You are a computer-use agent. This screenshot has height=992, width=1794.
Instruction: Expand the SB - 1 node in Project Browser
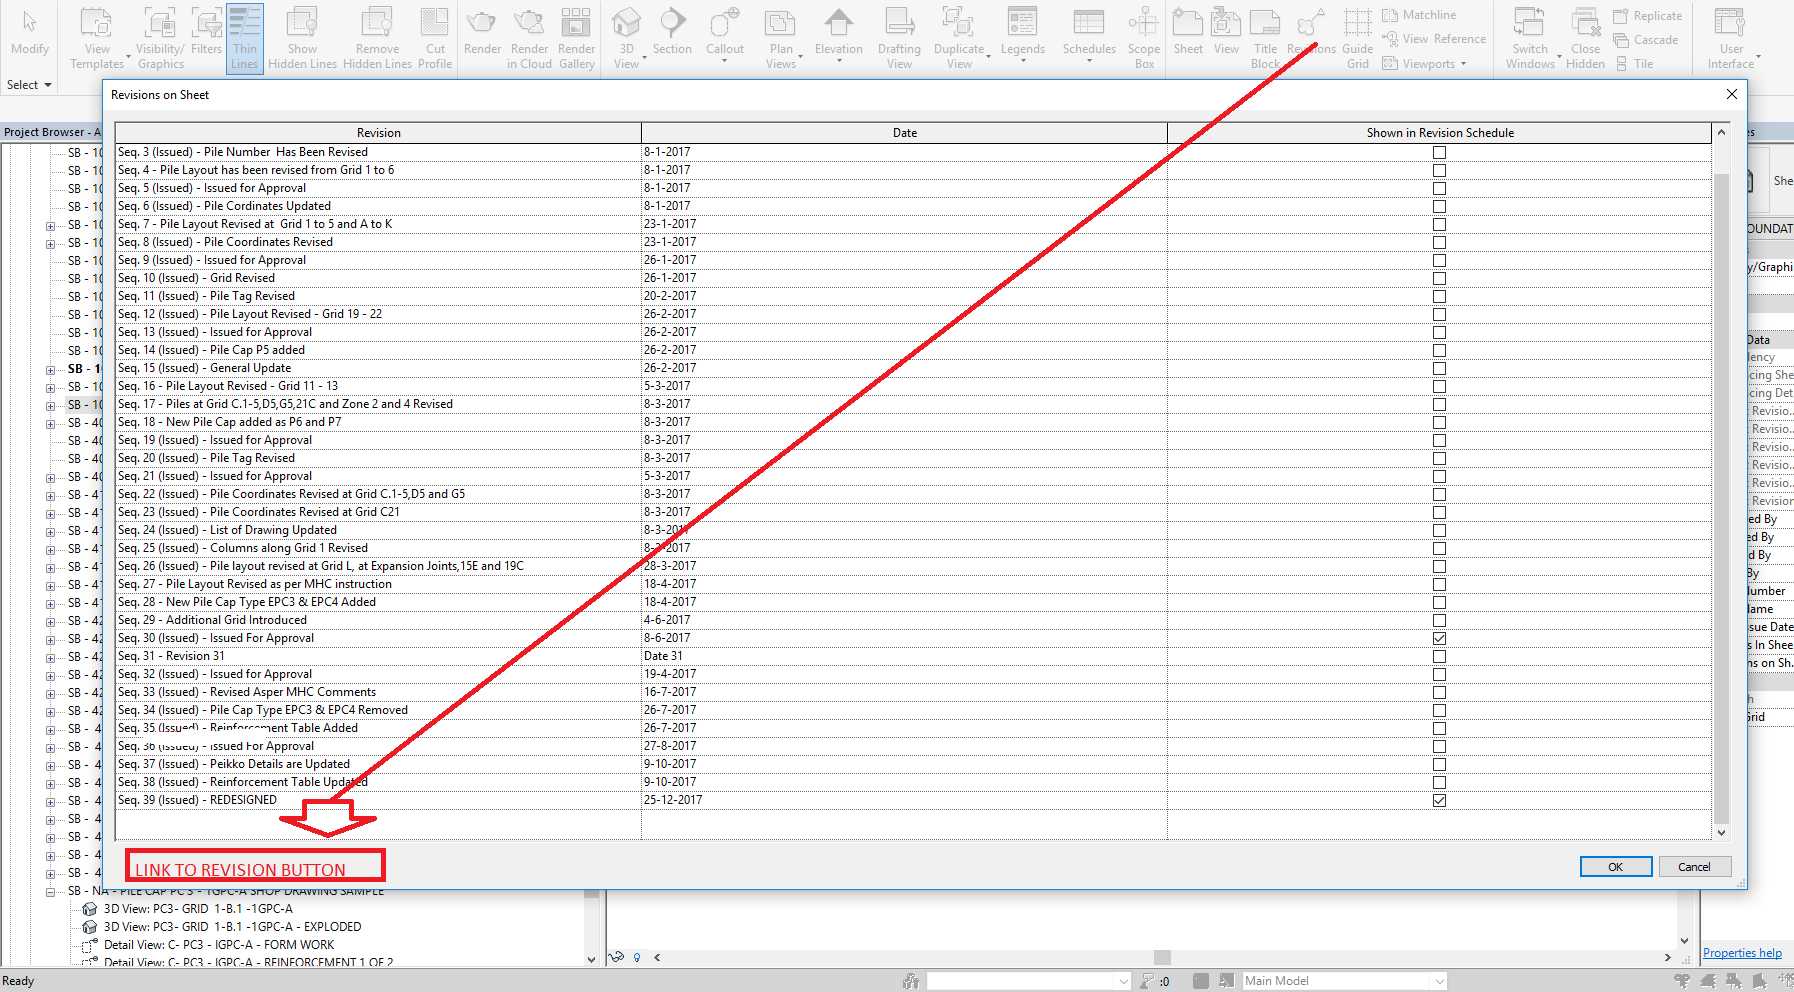point(50,368)
